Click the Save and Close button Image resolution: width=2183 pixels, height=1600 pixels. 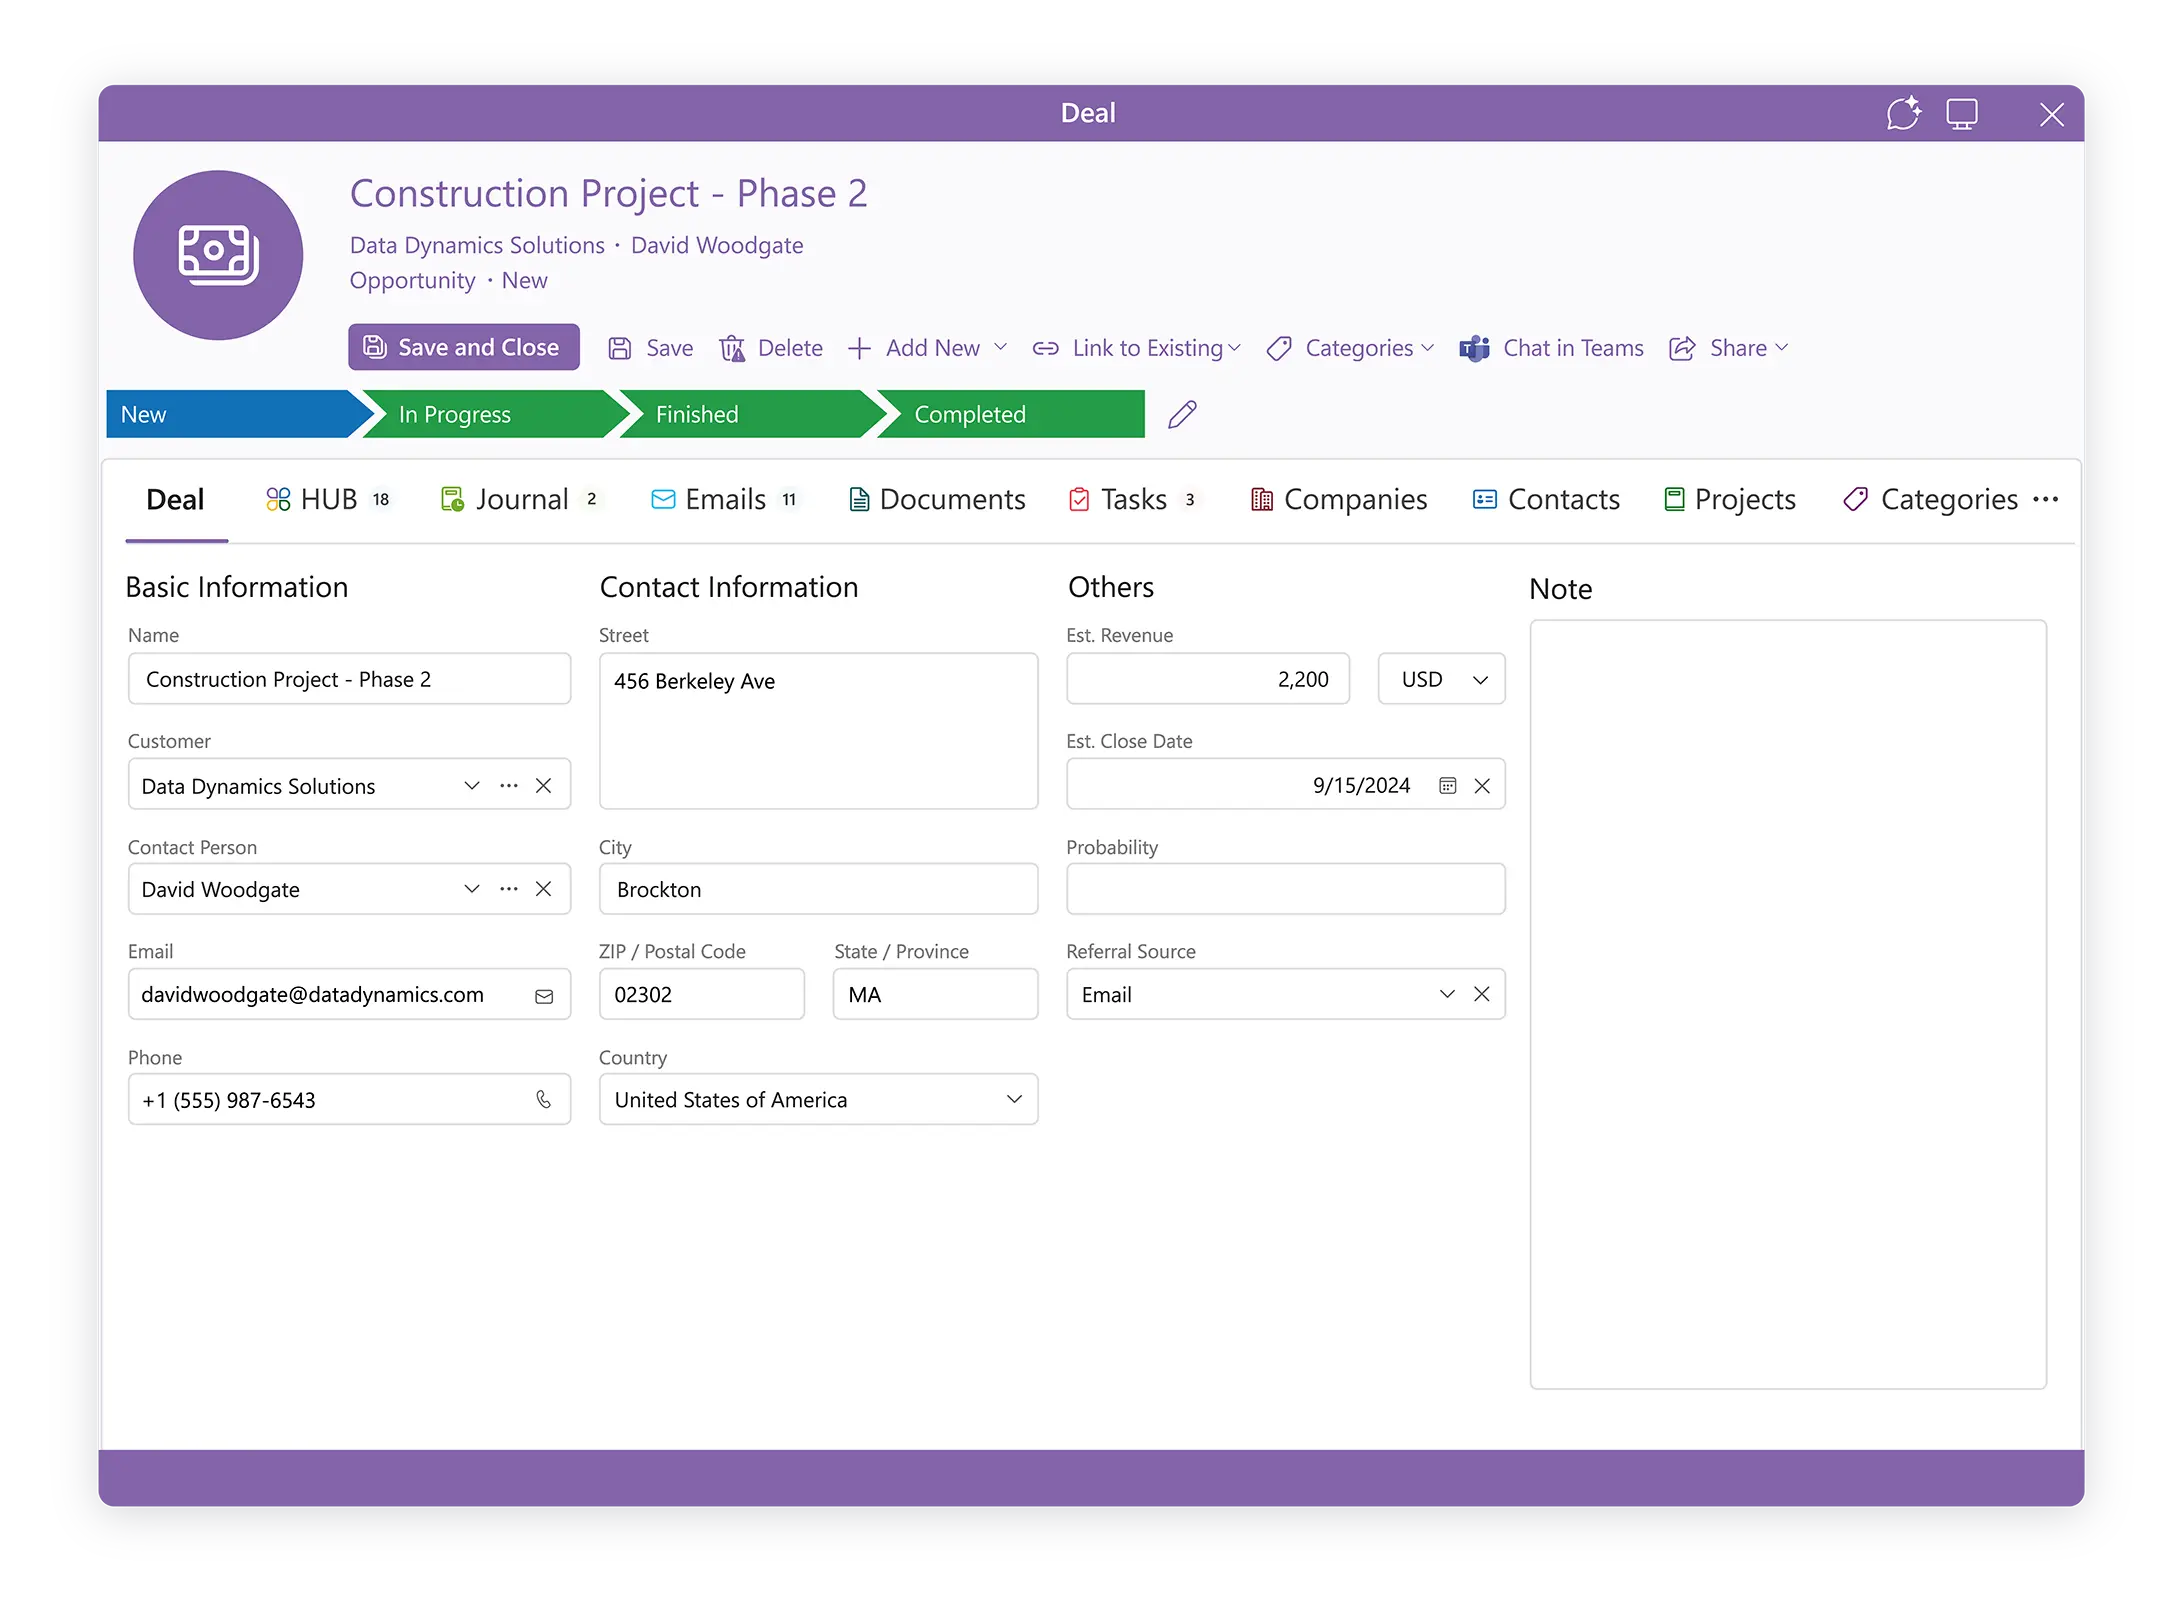point(463,347)
